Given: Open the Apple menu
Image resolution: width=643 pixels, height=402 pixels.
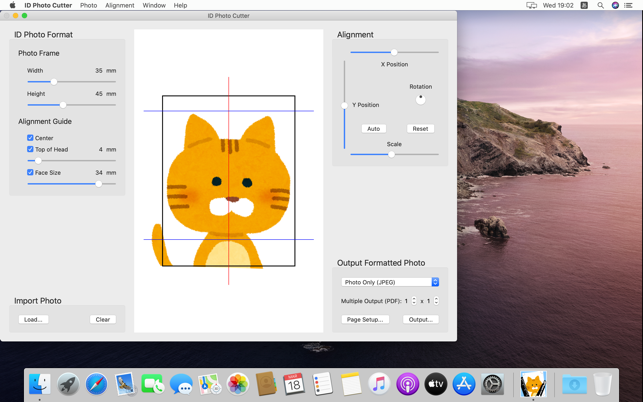Looking at the screenshot, I should (x=12, y=5).
